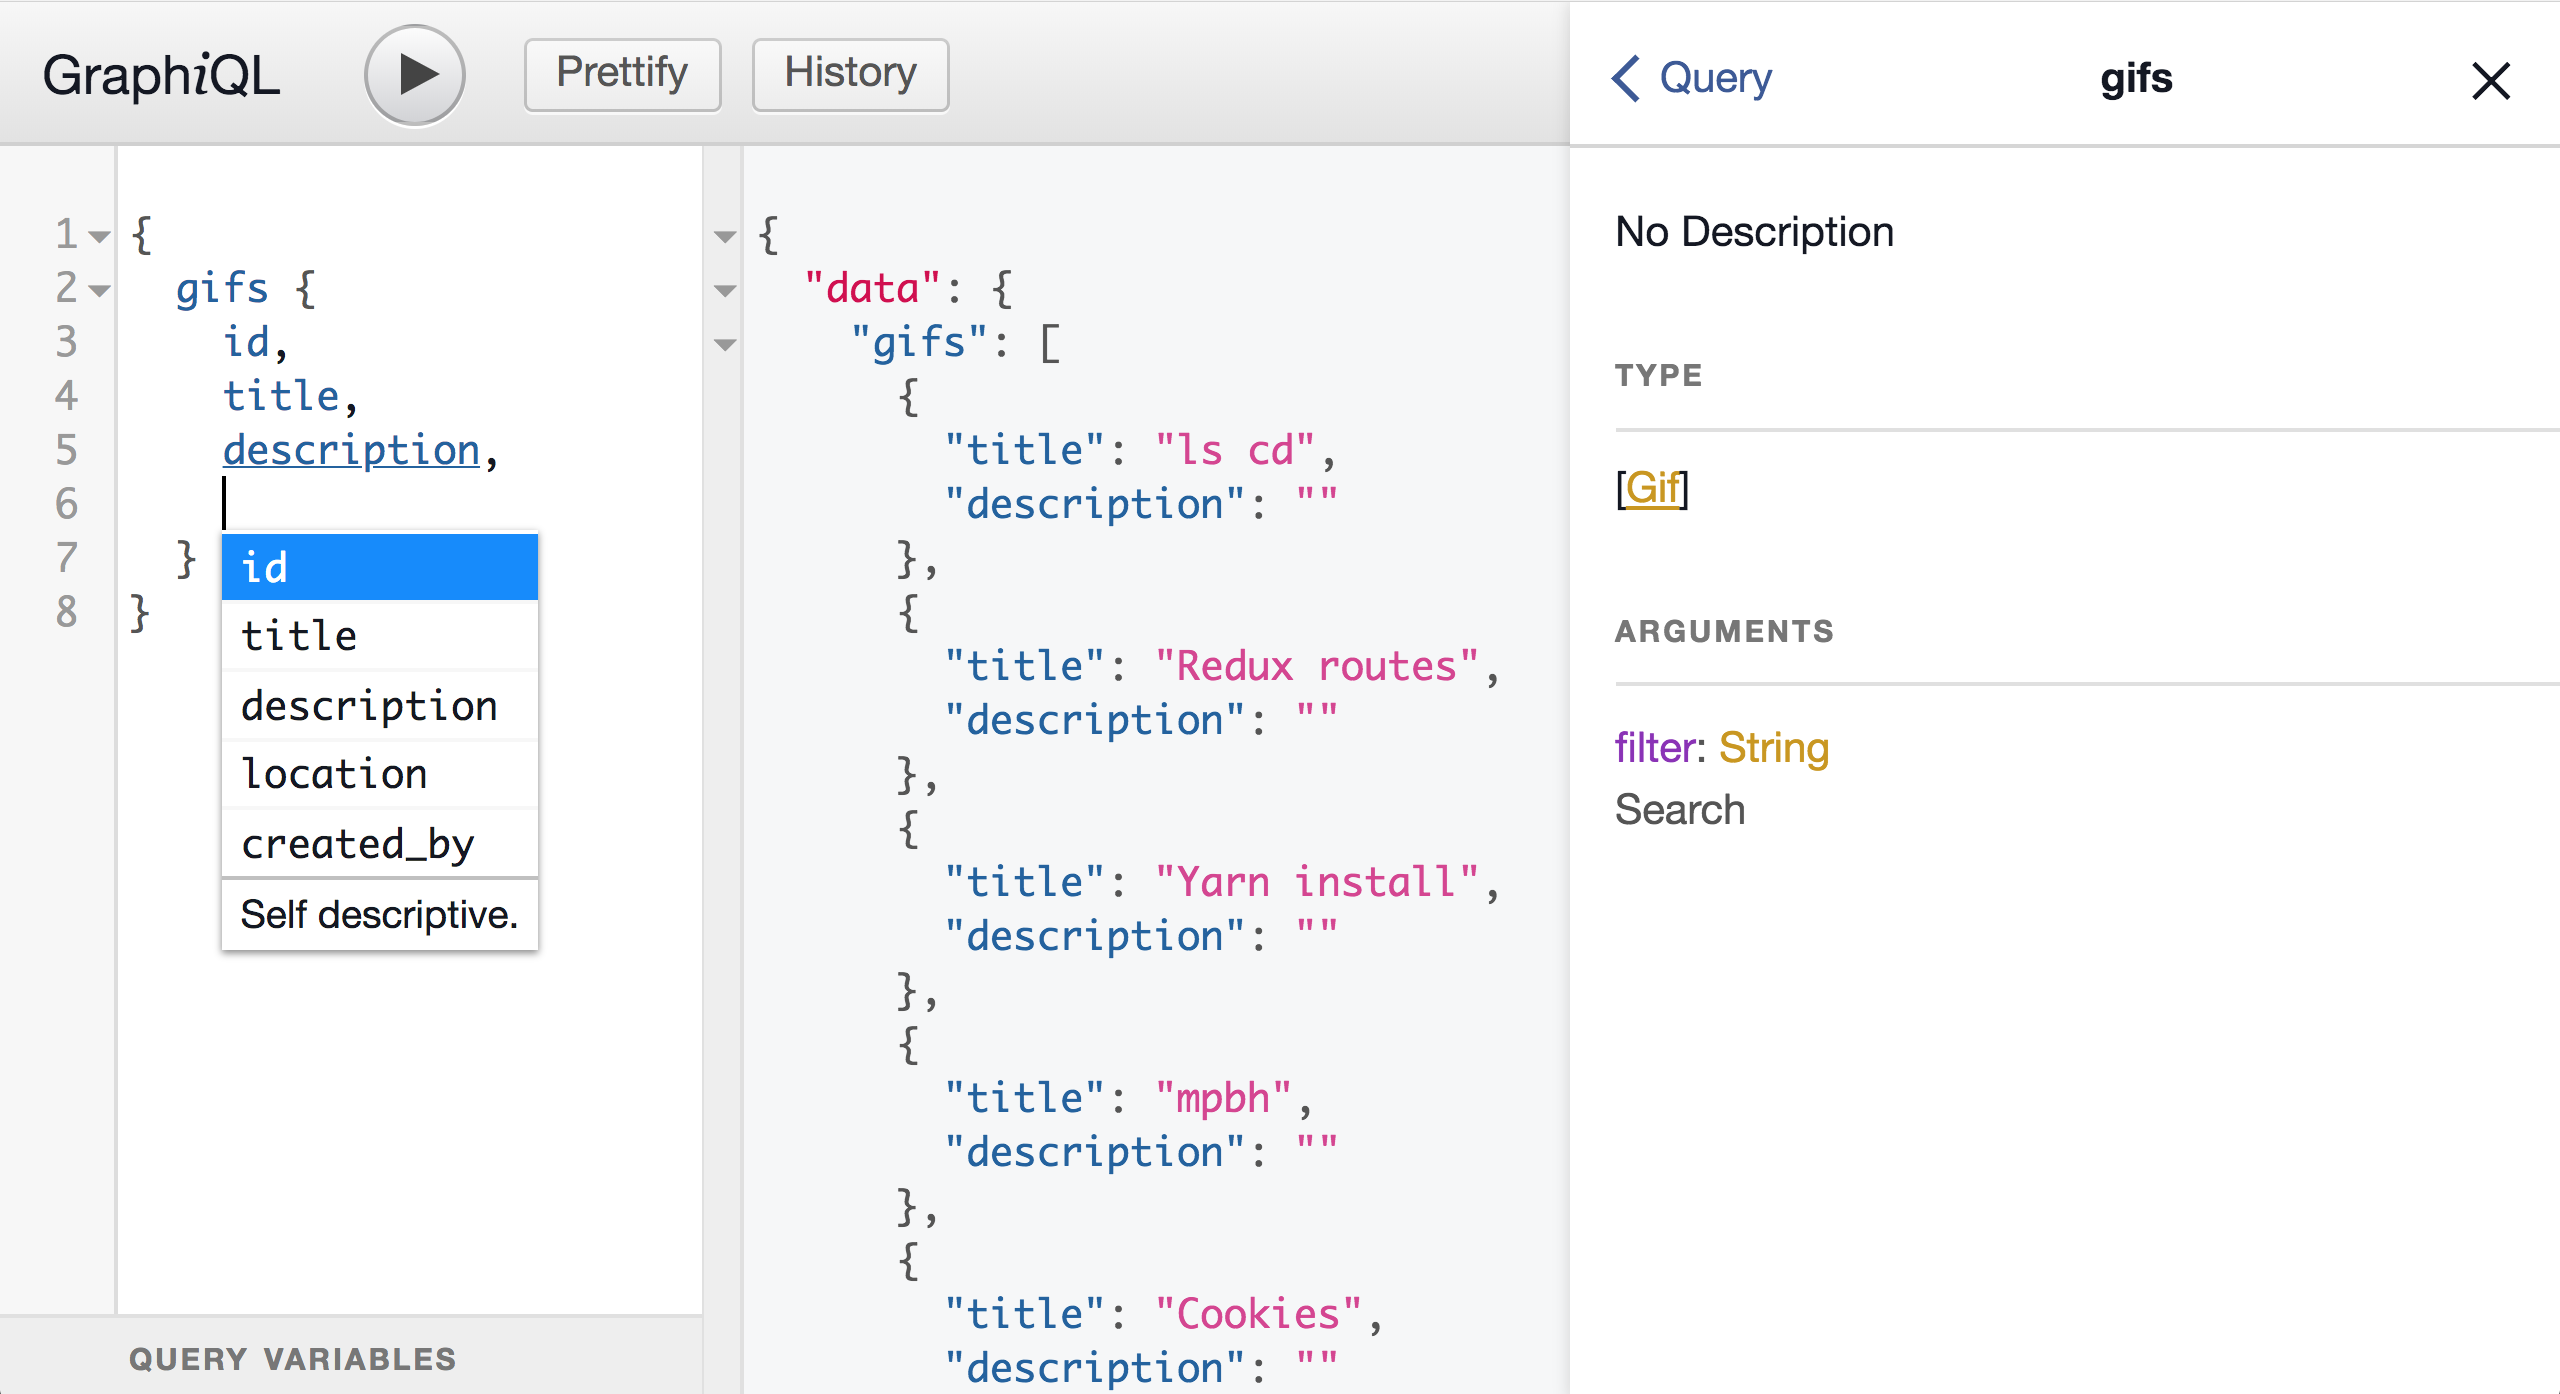The width and height of the screenshot is (2560, 1394).
Task: Click the 'Search' argument description text
Action: (x=1680, y=810)
